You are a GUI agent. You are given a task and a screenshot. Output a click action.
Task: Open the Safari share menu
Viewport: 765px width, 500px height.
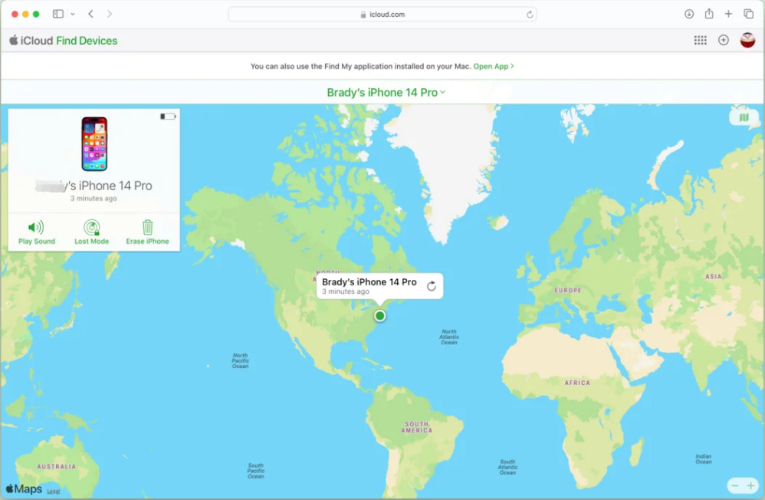[709, 14]
